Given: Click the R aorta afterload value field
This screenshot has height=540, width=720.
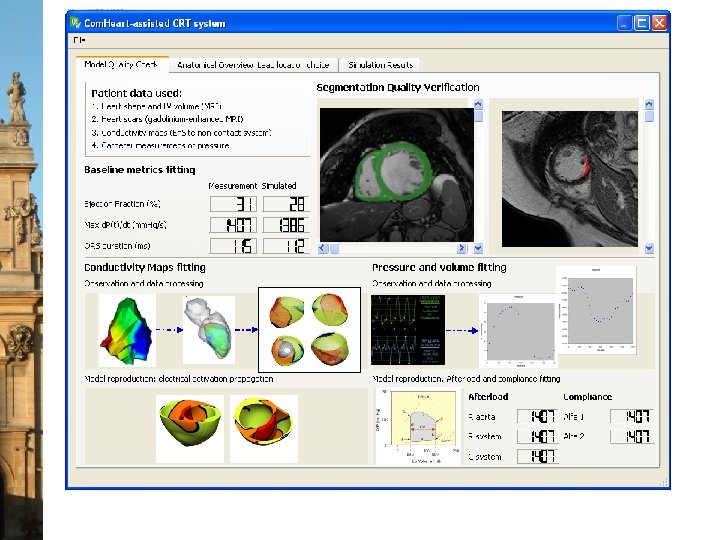Looking at the screenshot, I should (538, 416).
